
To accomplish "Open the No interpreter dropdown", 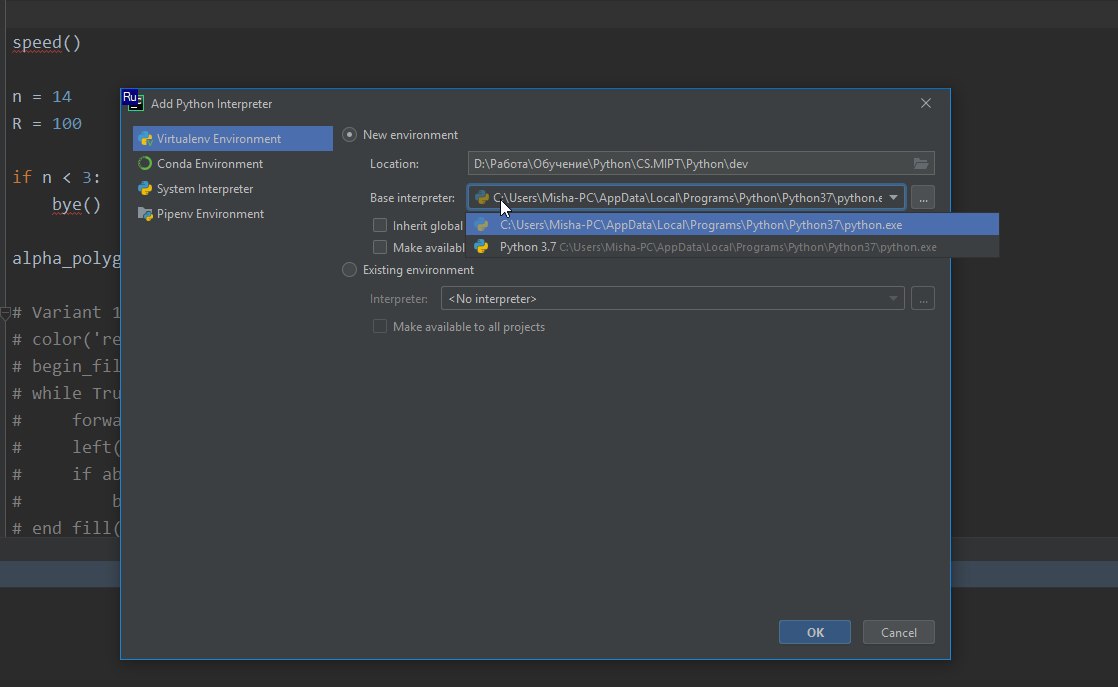I will (672, 299).
